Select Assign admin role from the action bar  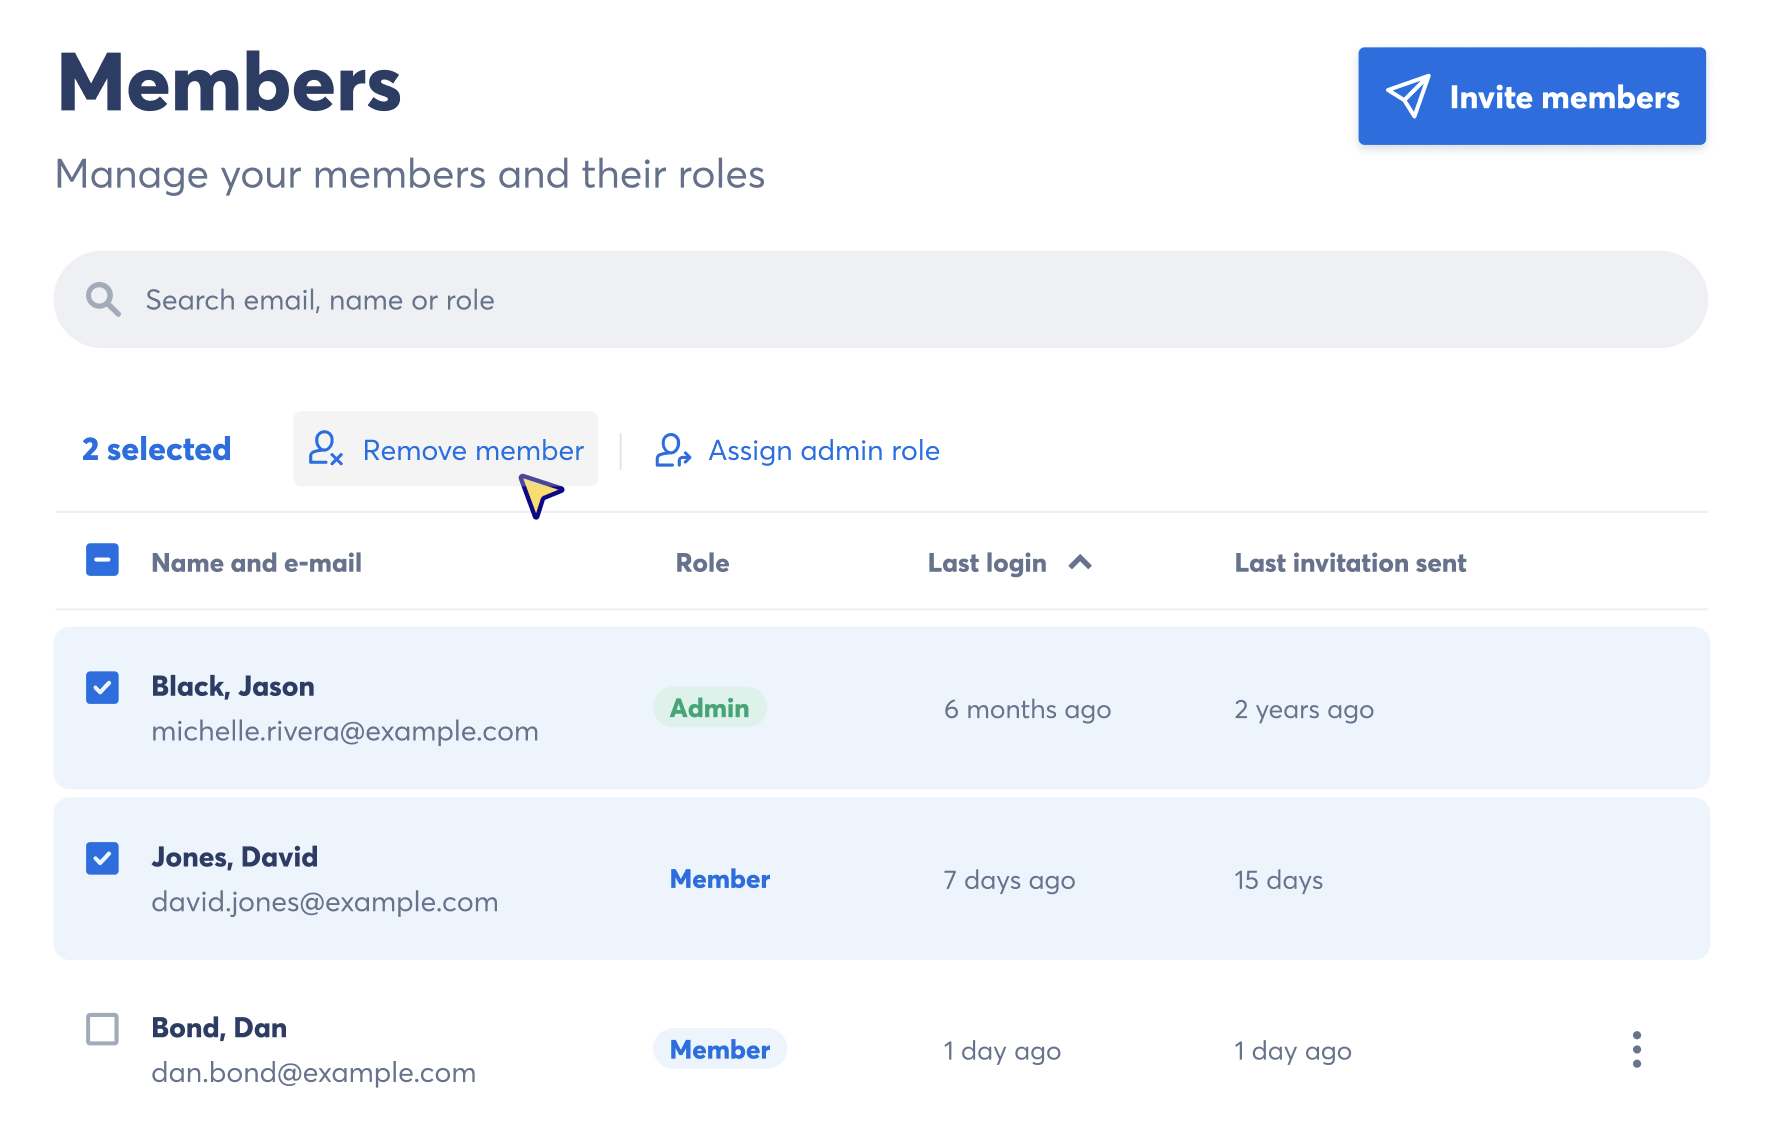point(823,450)
